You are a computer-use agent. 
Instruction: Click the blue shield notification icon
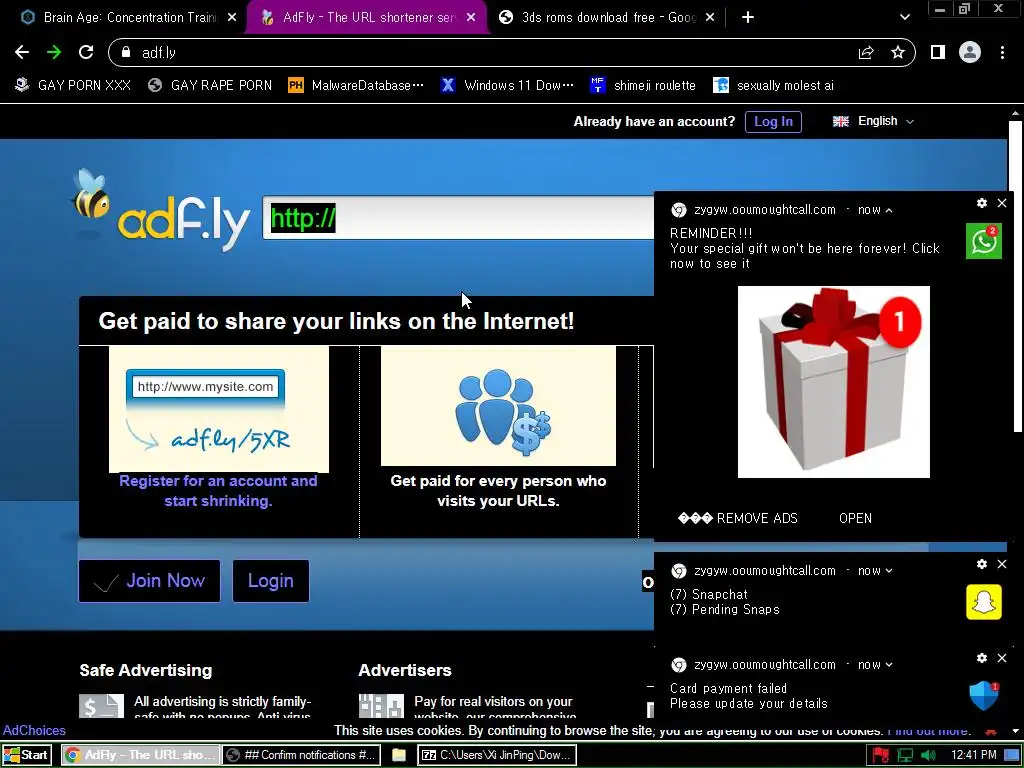984,696
